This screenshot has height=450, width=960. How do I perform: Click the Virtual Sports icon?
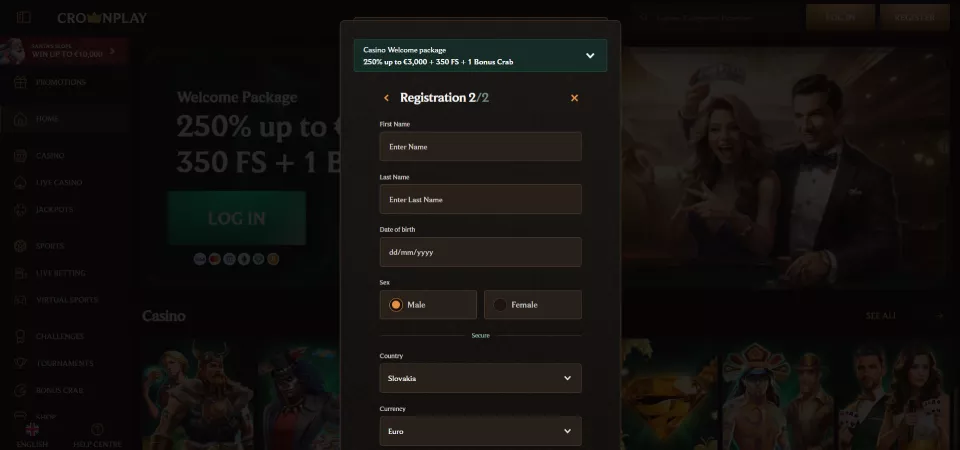(x=20, y=300)
